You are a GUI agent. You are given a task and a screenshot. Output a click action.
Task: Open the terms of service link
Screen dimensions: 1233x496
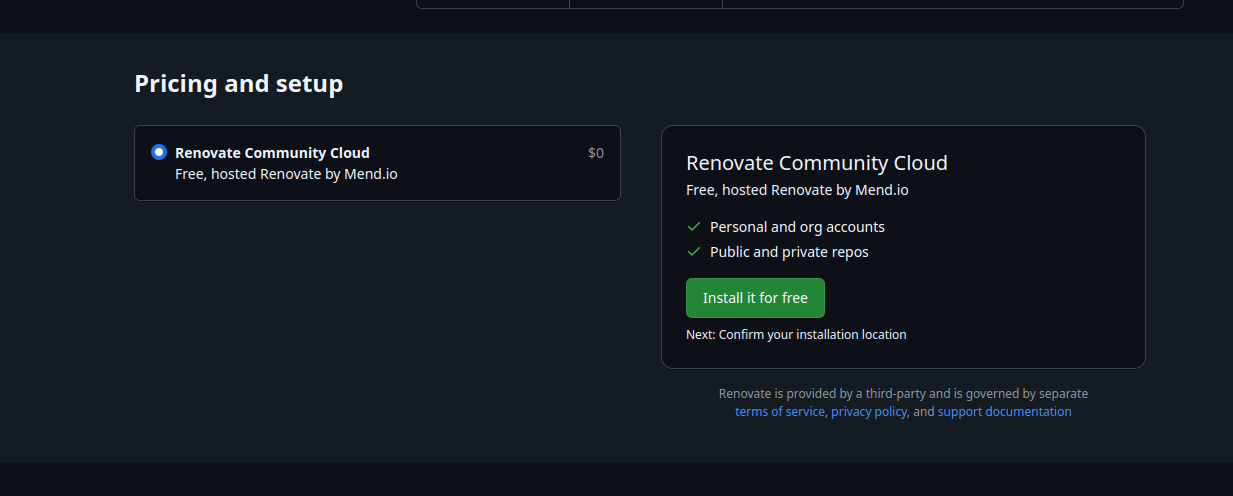point(780,412)
